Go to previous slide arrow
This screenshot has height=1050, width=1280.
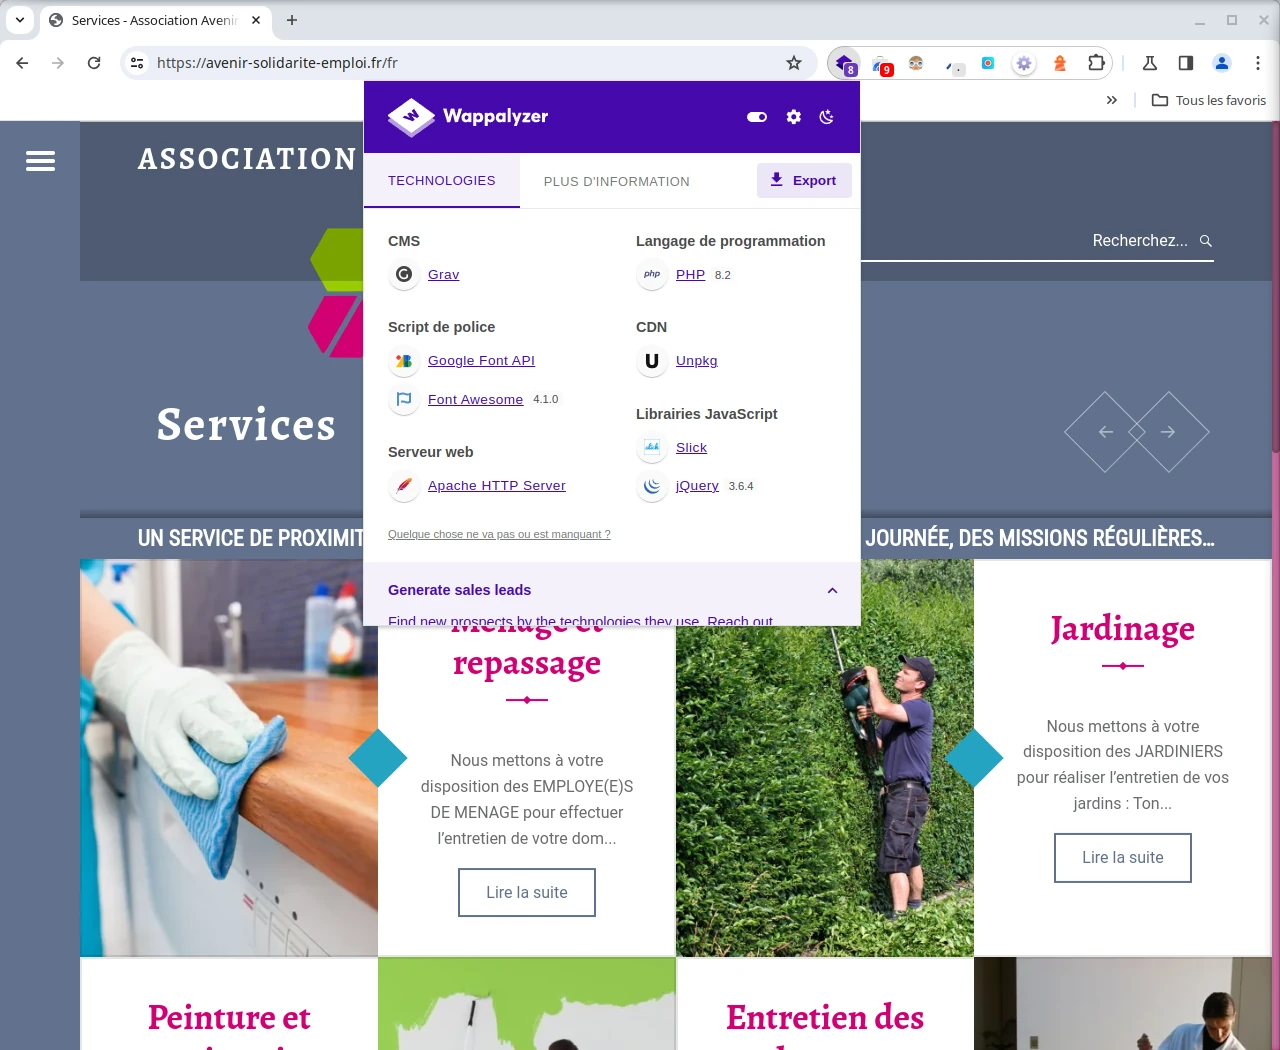pos(1105,432)
